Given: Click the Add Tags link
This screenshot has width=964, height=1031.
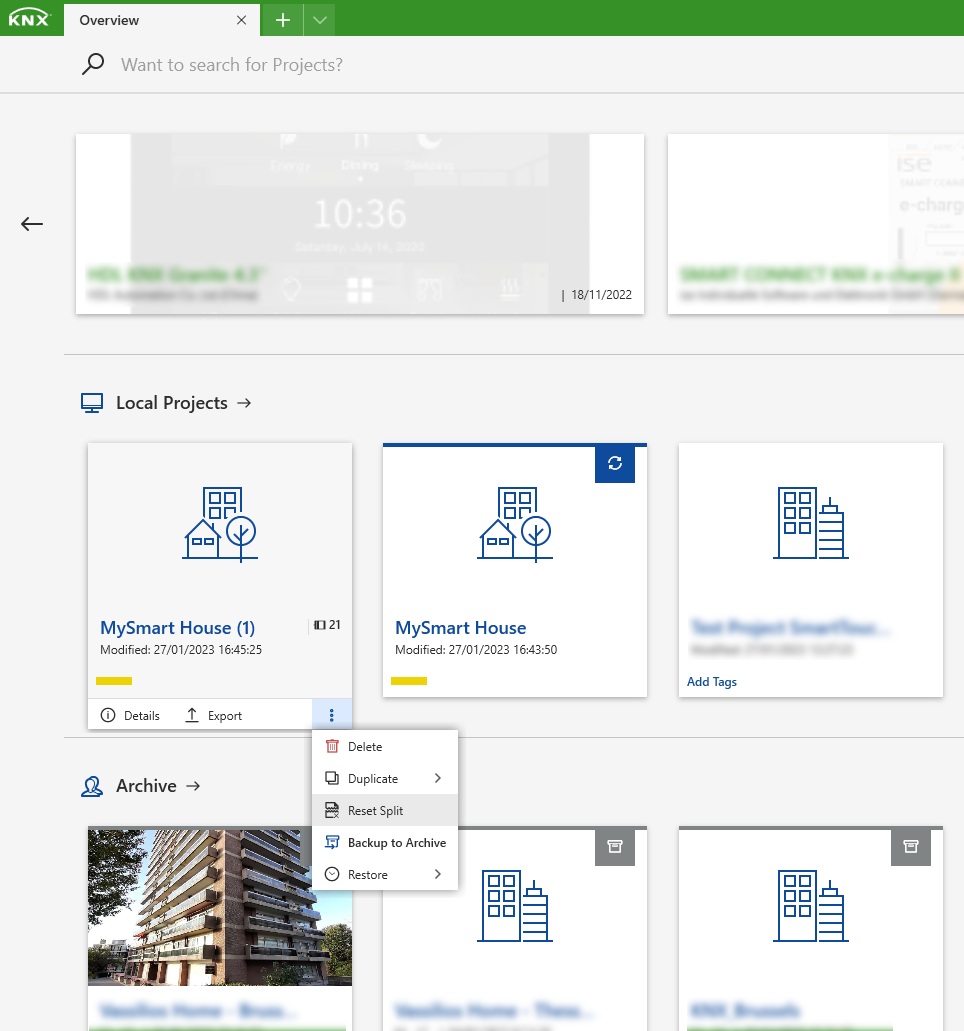Looking at the screenshot, I should [711, 681].
